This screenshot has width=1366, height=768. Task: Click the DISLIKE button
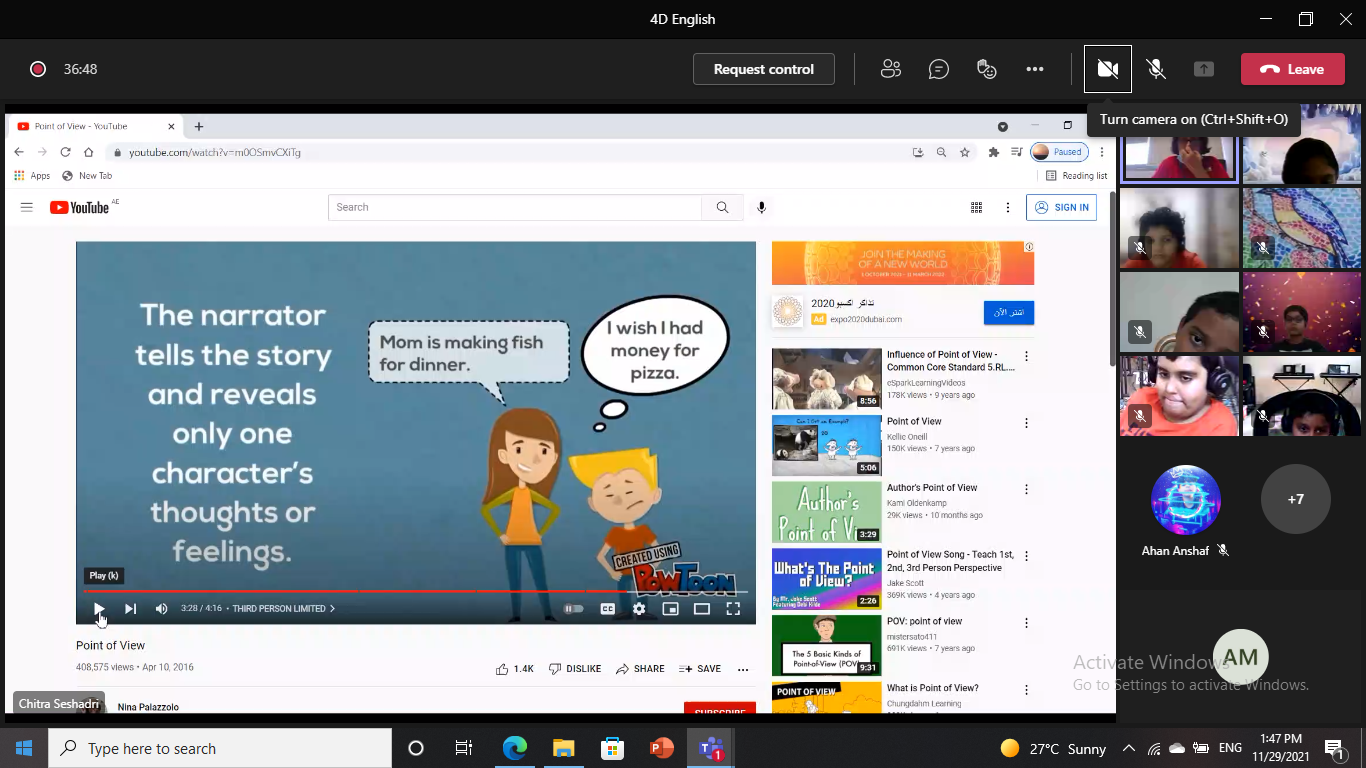point(575,669)
